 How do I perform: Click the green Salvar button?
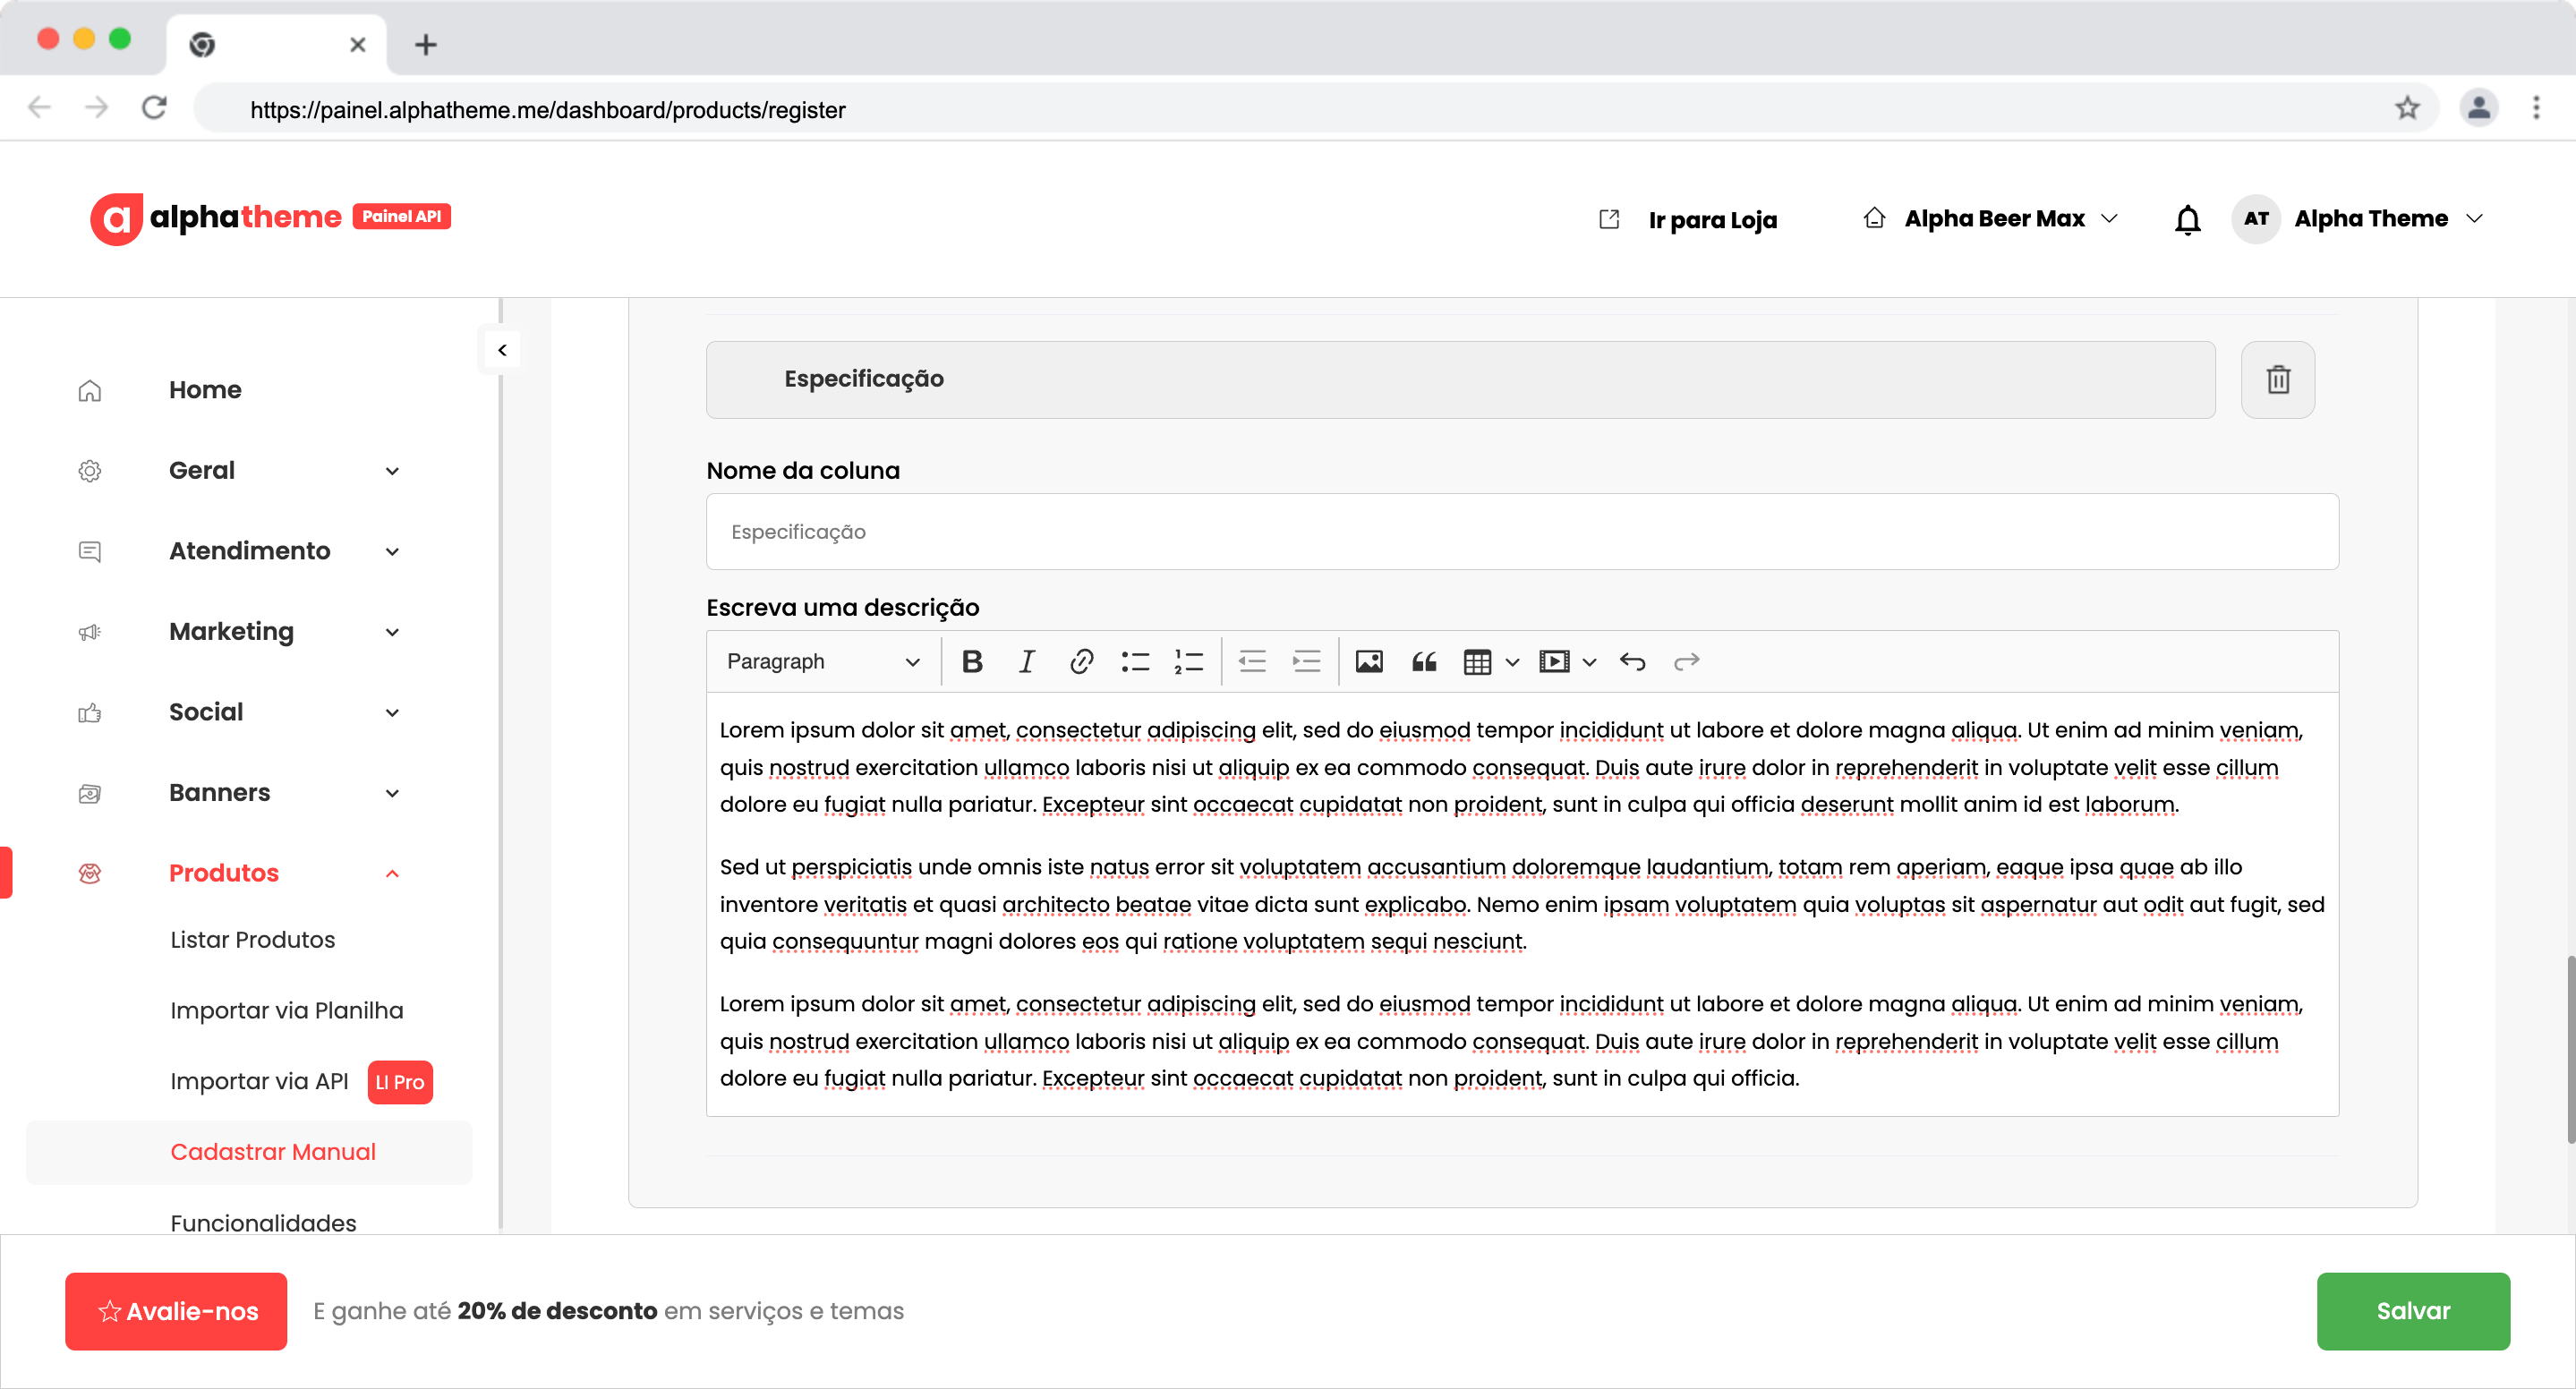[x=2411, y=1311]
